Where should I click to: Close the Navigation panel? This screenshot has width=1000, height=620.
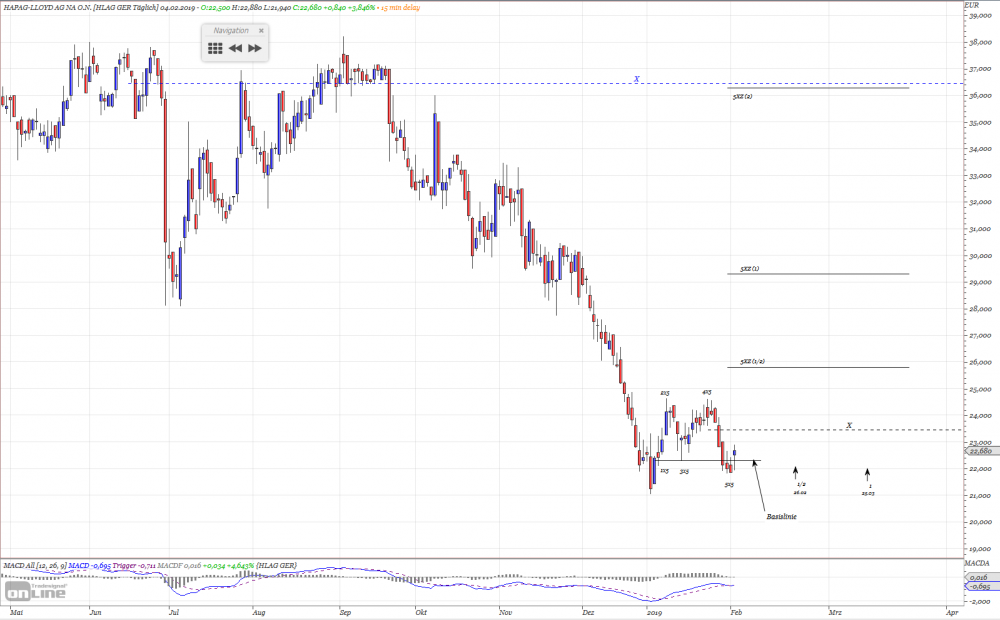261,31
